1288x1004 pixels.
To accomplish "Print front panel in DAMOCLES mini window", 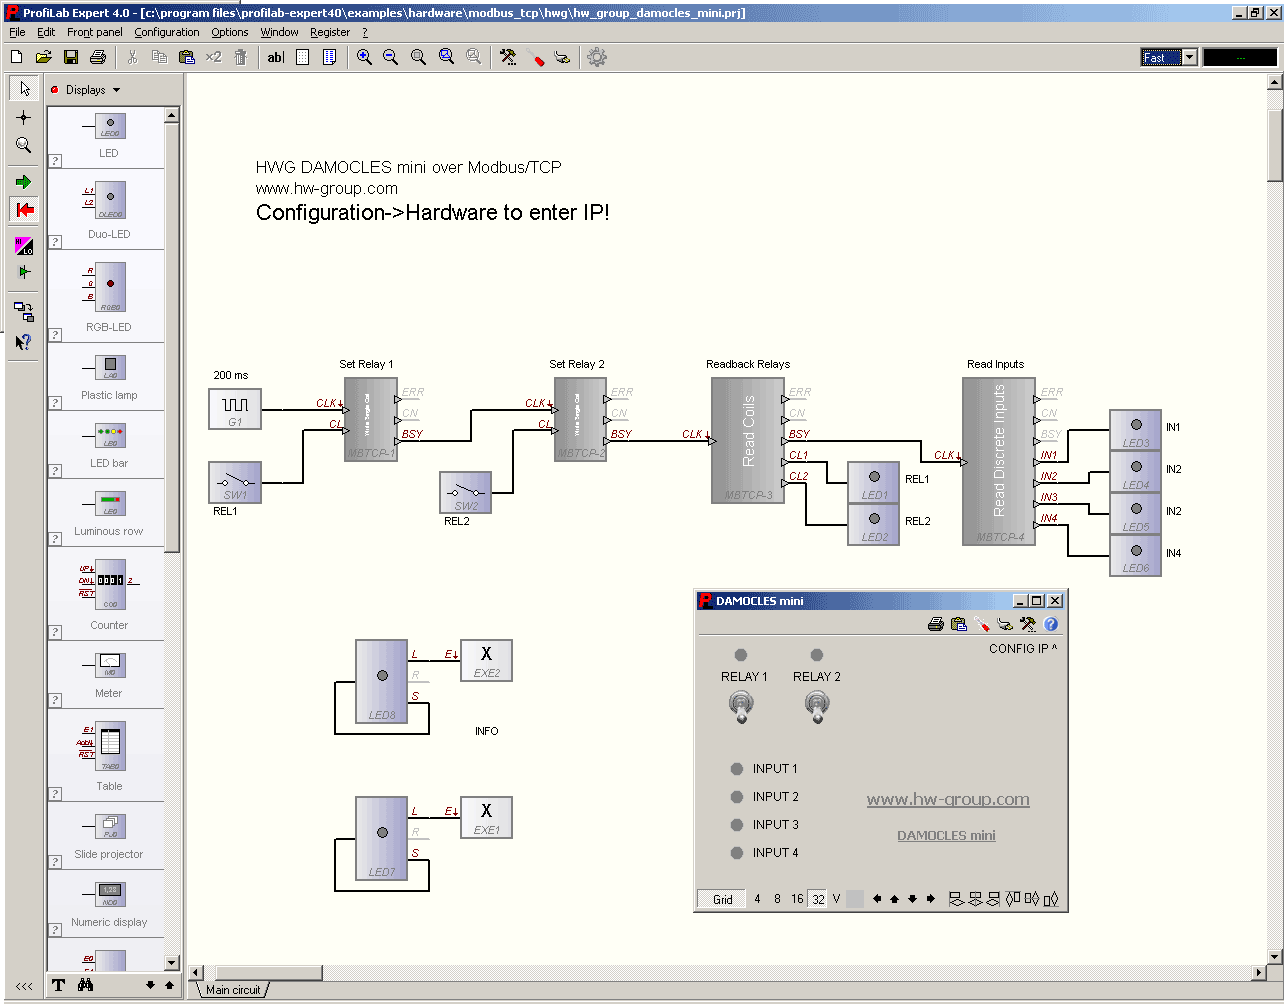I will coord(936,624).
